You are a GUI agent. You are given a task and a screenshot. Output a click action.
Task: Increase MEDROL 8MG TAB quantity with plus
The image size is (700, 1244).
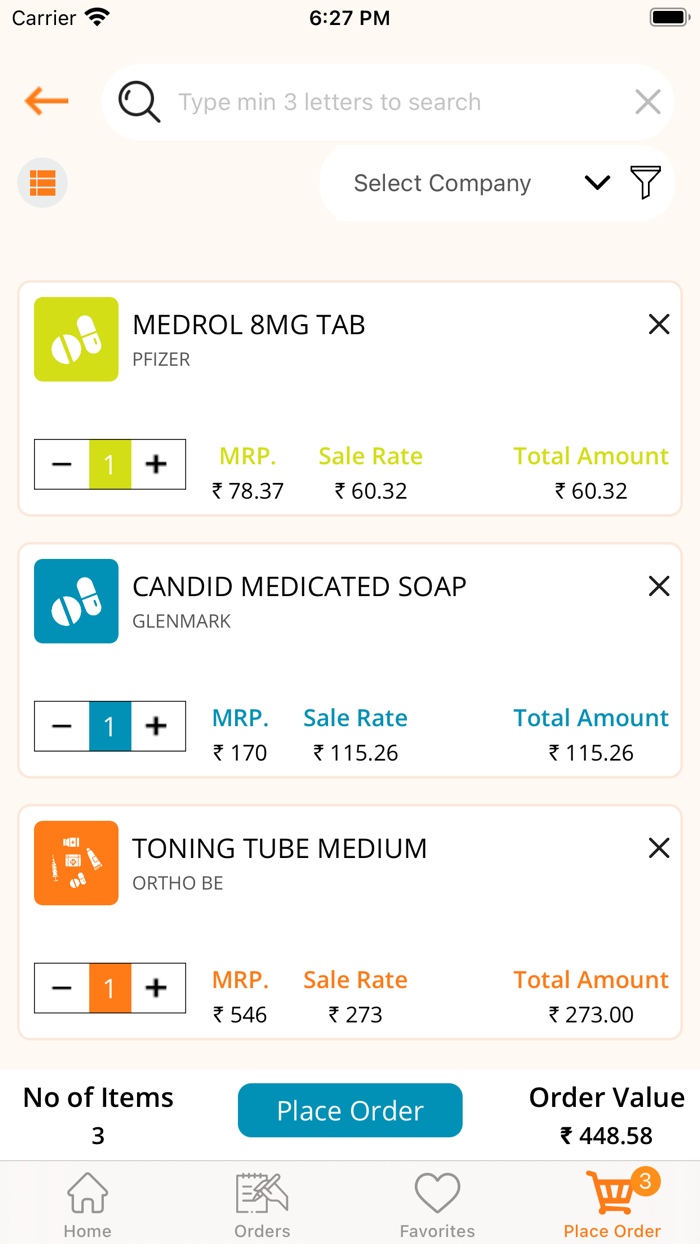[x=157, y=464]
